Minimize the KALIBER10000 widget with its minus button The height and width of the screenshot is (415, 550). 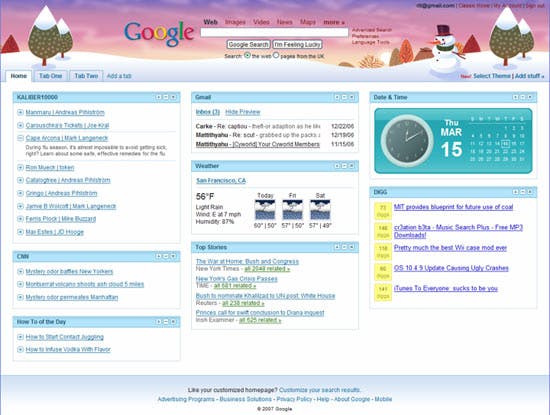[166, 97]
